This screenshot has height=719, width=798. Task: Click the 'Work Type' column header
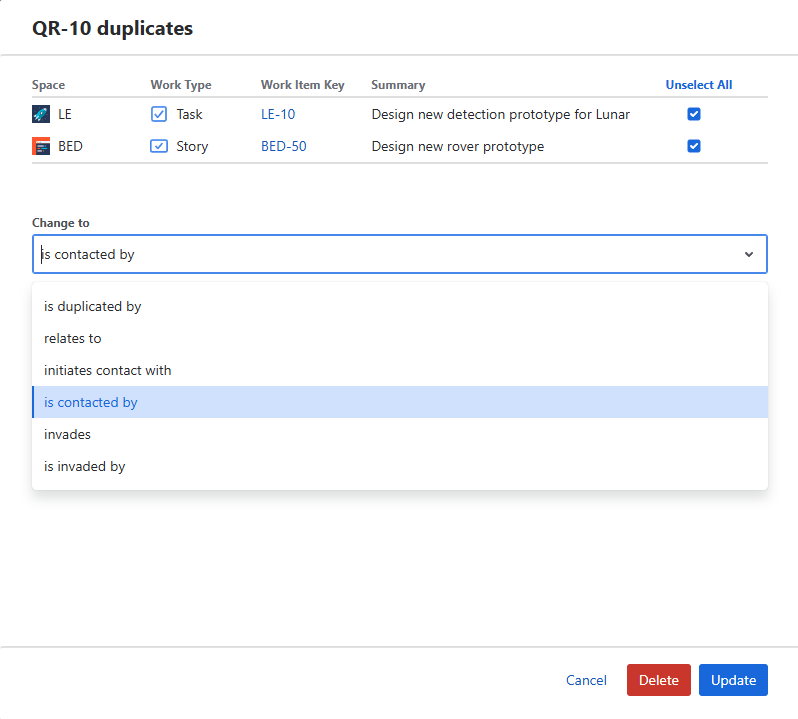(181, 85)
